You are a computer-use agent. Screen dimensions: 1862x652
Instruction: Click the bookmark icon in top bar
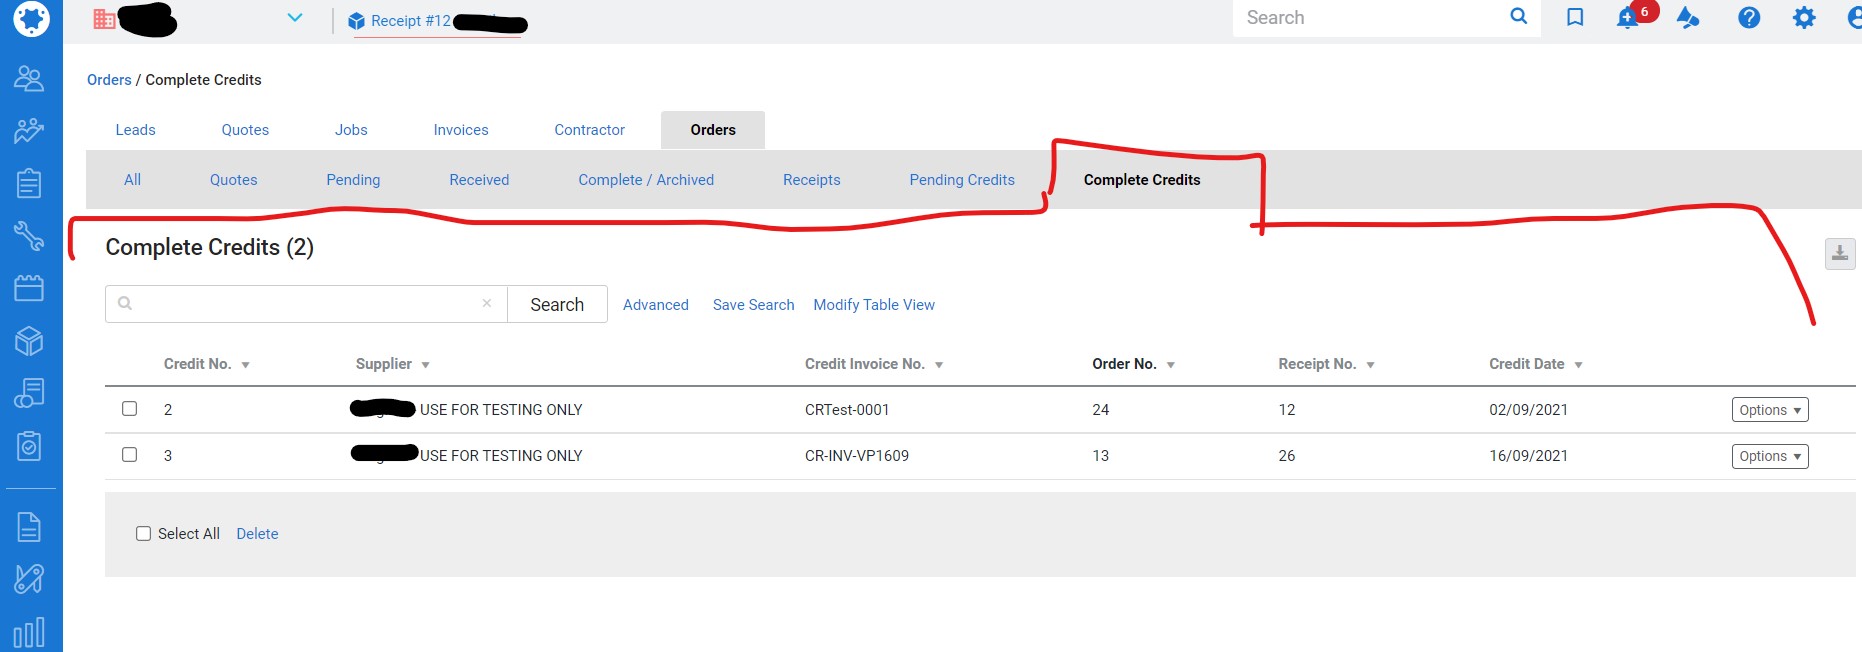(x=1575, y=17)
